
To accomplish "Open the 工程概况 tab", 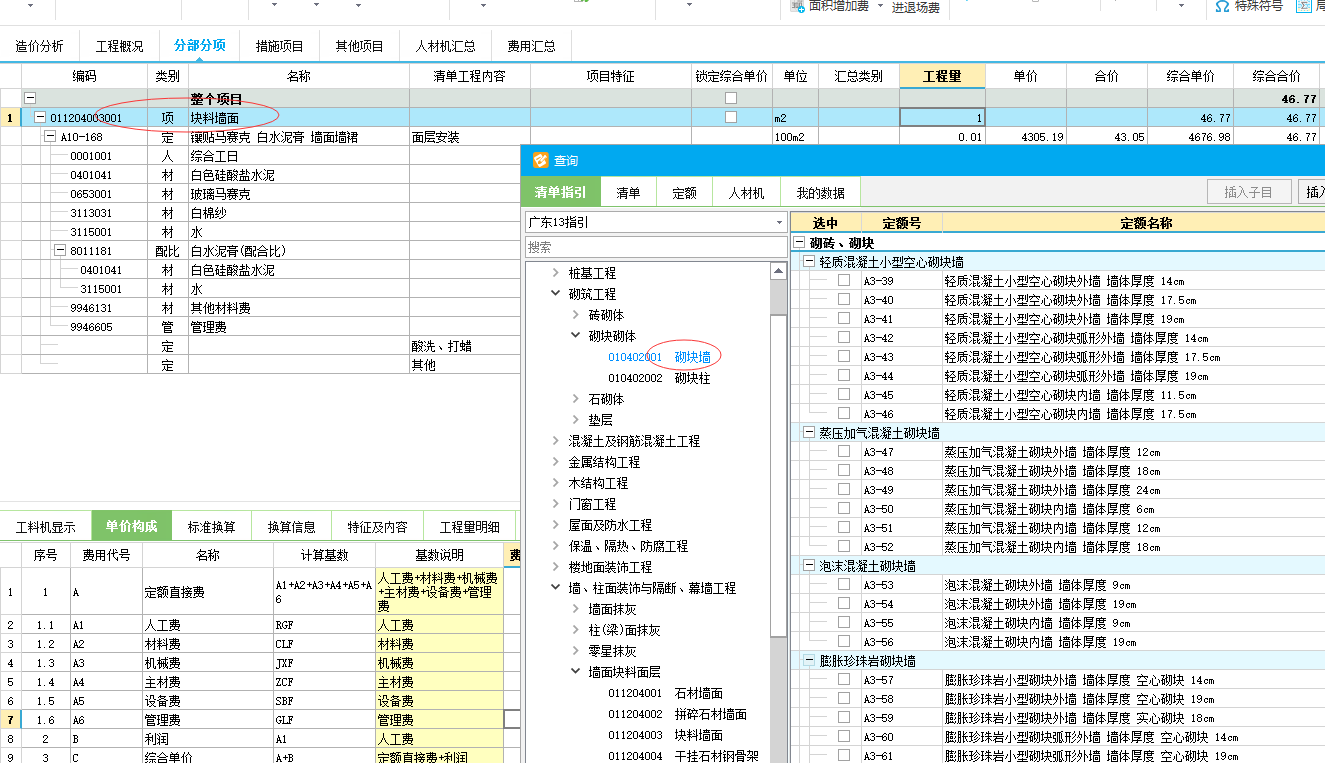I will pyautogui.click(x=120, y=46).
